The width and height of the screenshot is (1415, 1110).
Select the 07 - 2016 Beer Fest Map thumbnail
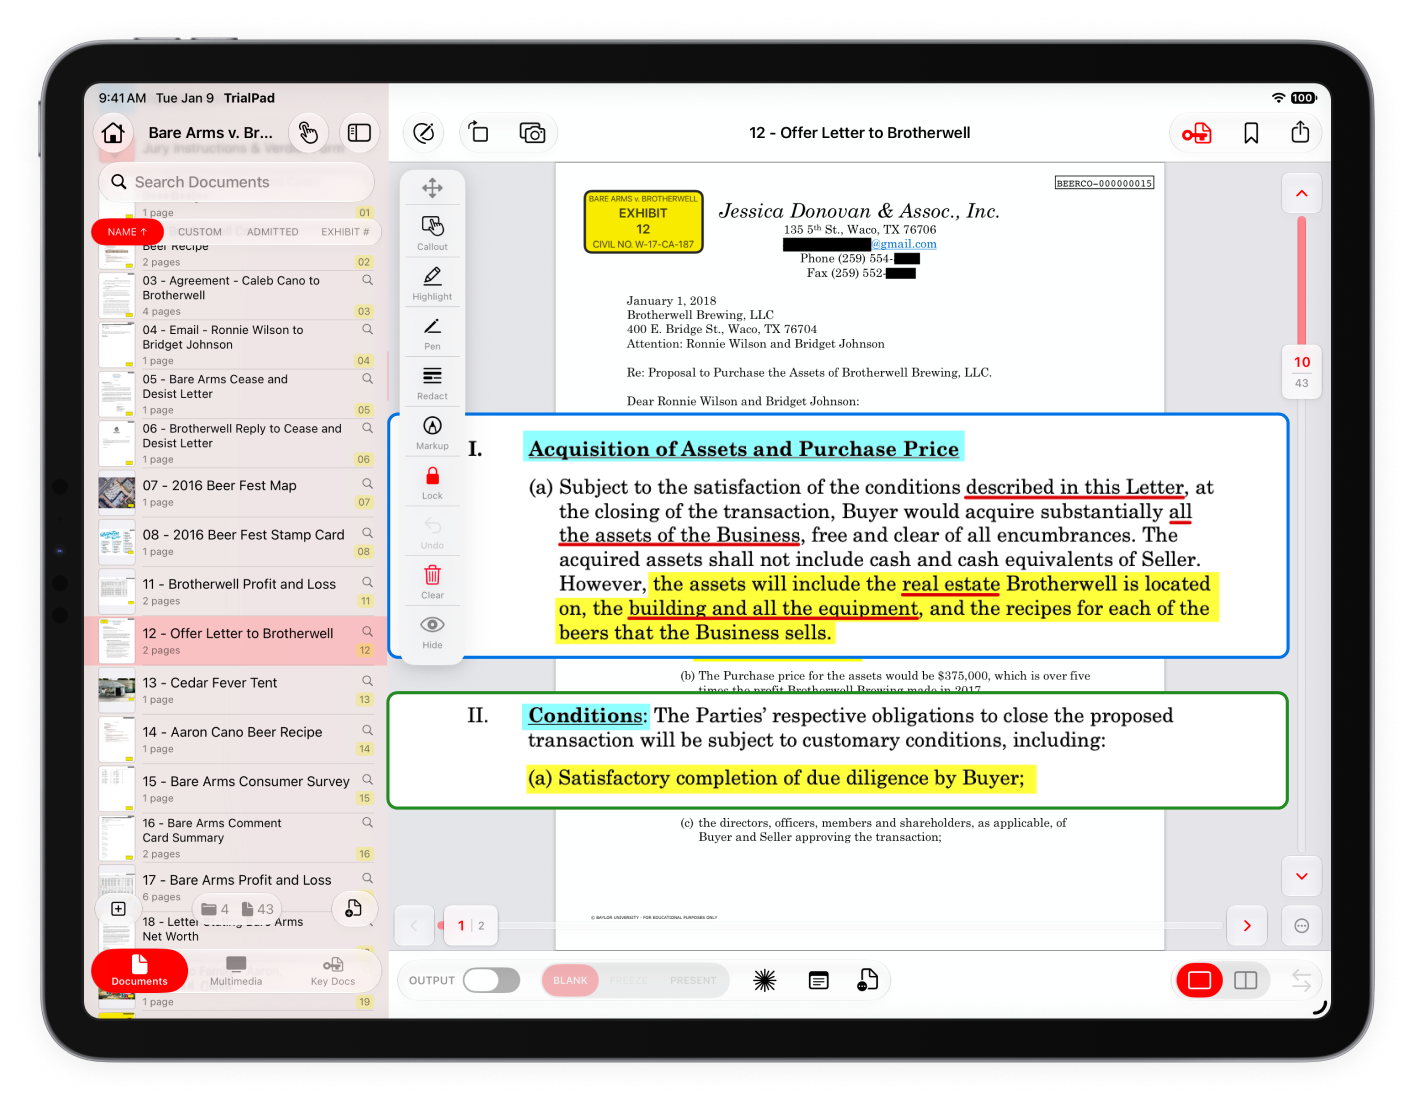(117, 492)
